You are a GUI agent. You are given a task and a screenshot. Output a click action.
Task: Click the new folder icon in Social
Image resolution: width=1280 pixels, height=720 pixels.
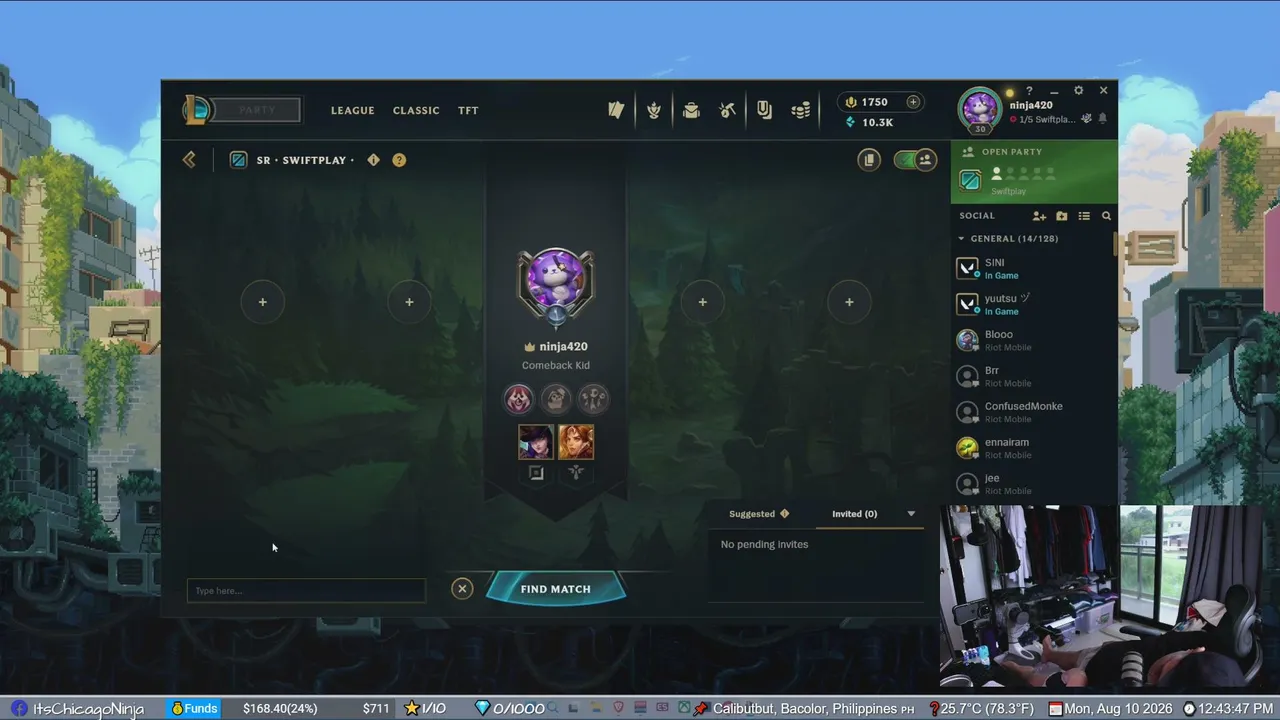click(x=1062, y=216)
